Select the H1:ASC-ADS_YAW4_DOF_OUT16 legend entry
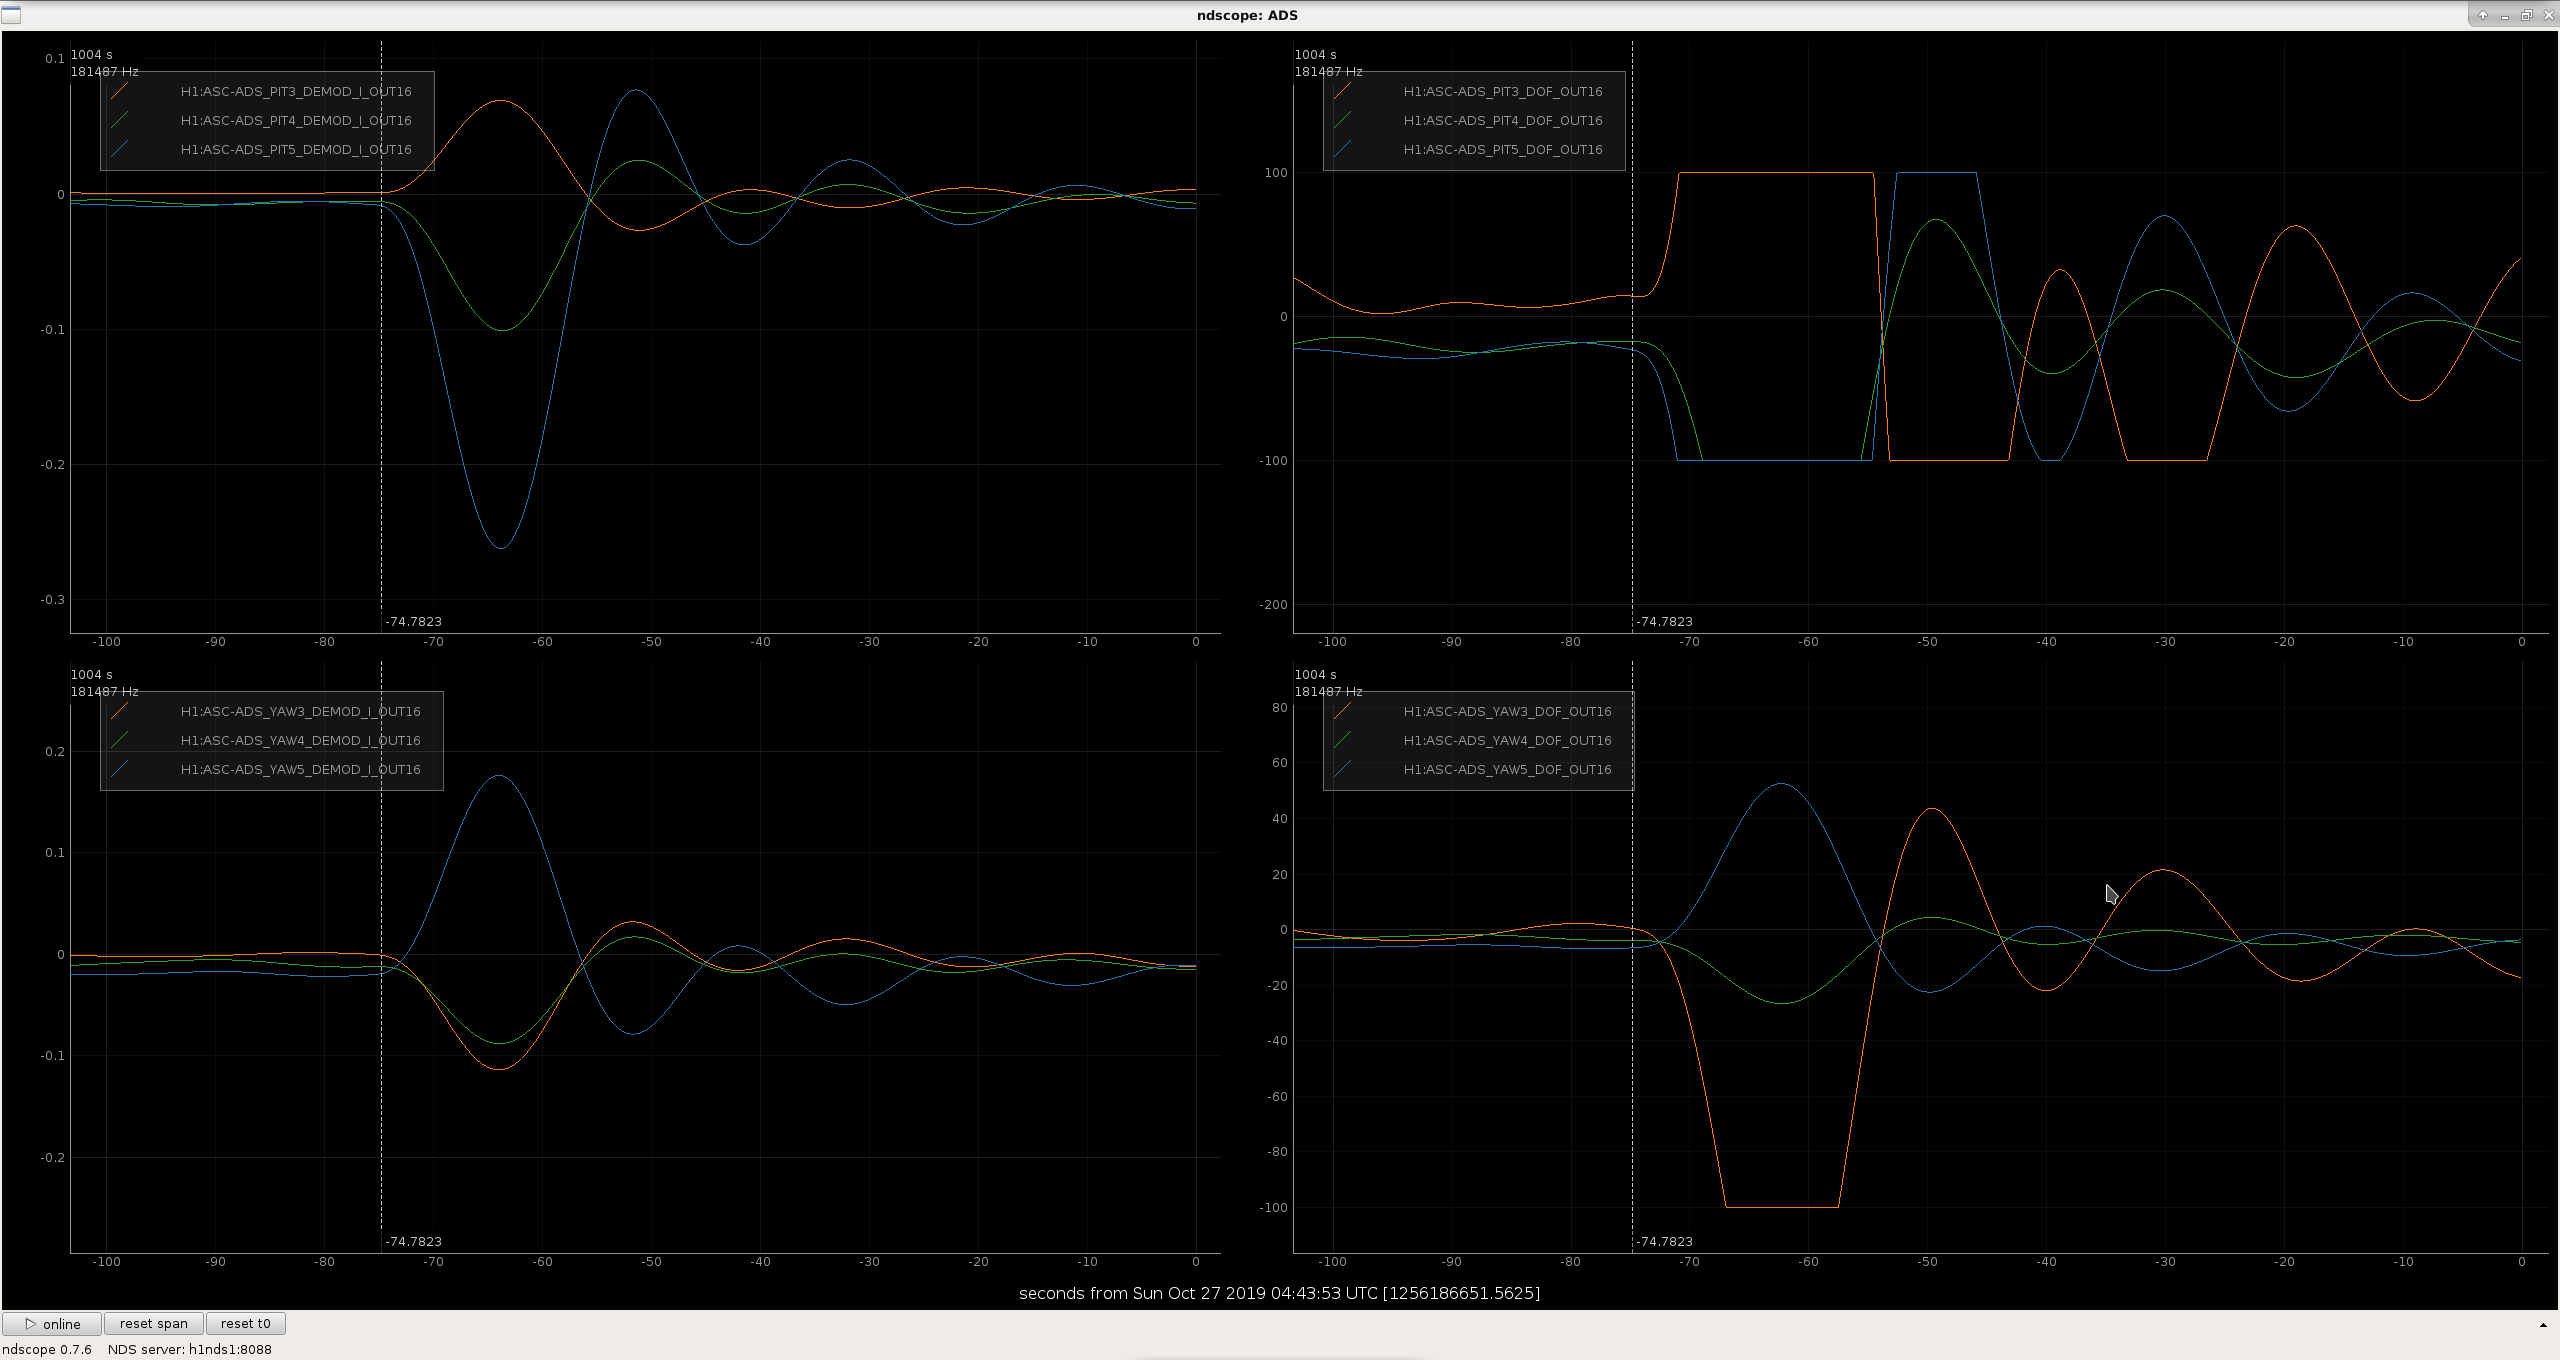 (x=1507, y=740)
